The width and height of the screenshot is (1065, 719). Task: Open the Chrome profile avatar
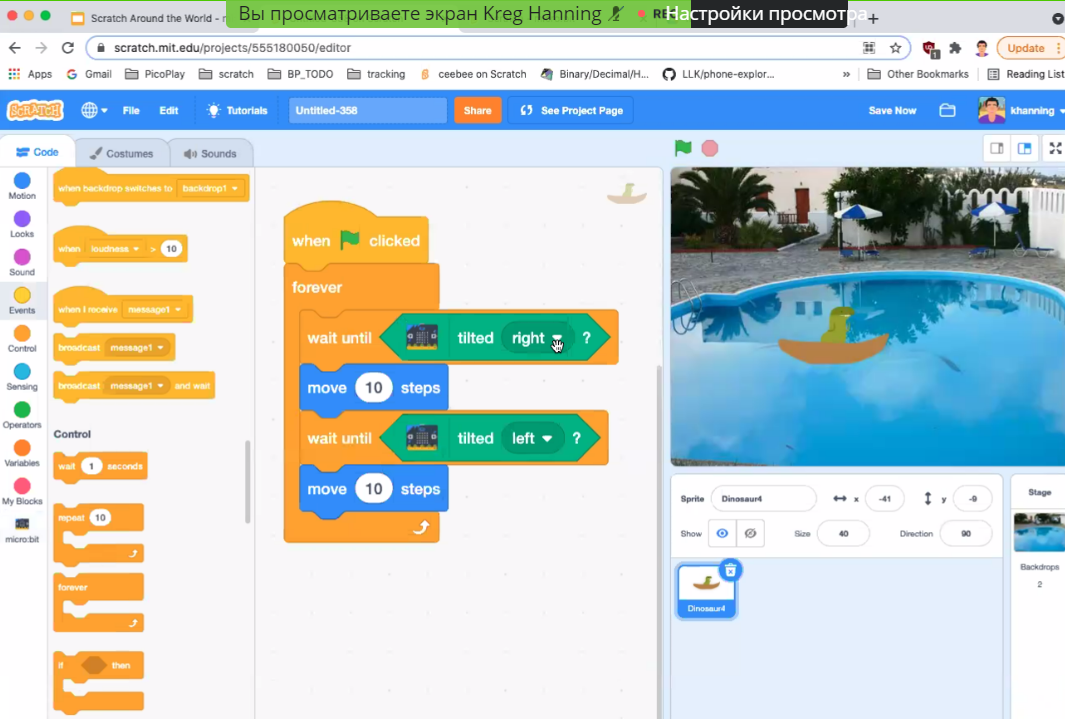[981, 48]
